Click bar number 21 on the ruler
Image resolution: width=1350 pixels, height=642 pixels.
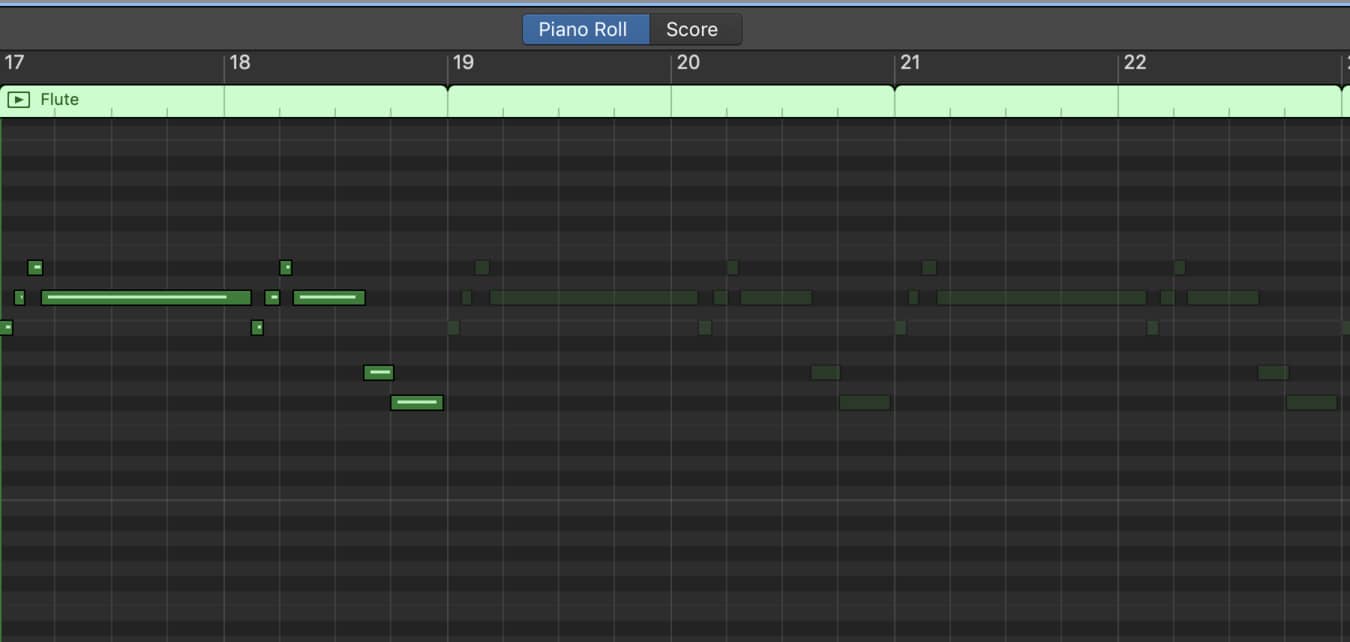click(x=911, y=62)
